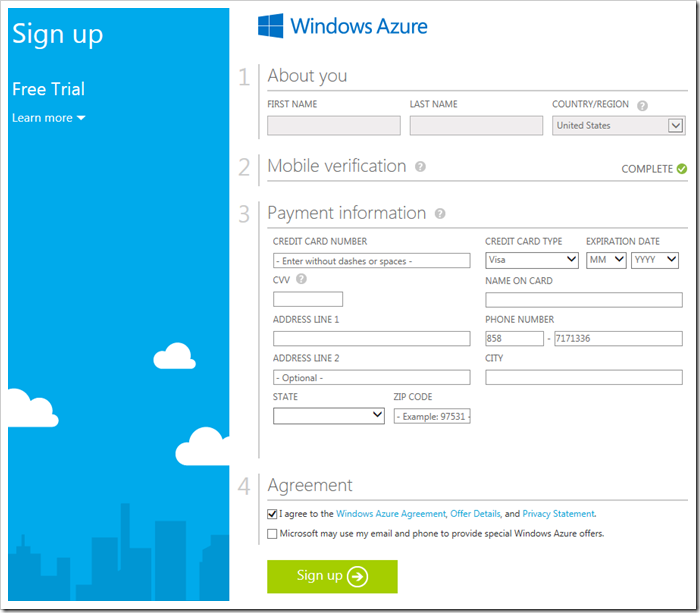
Task: Click the About you heading
Action: coord(307,76)
